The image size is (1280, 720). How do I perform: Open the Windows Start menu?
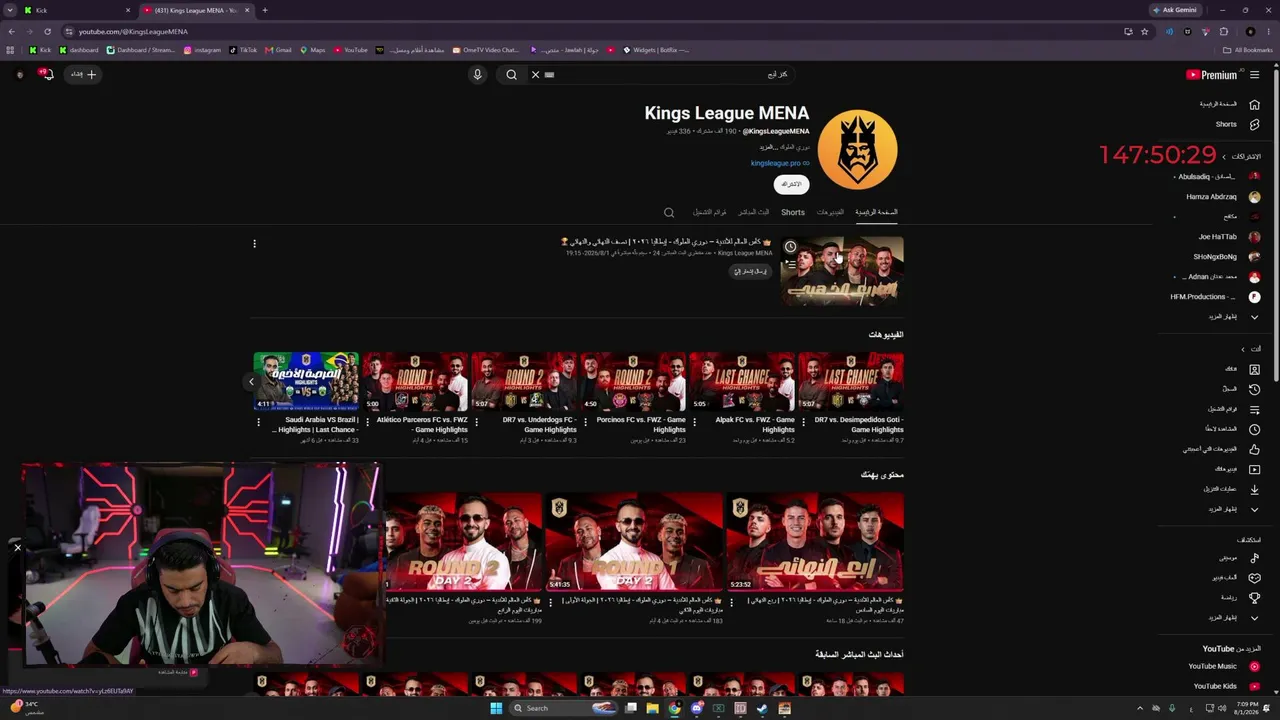495,708
